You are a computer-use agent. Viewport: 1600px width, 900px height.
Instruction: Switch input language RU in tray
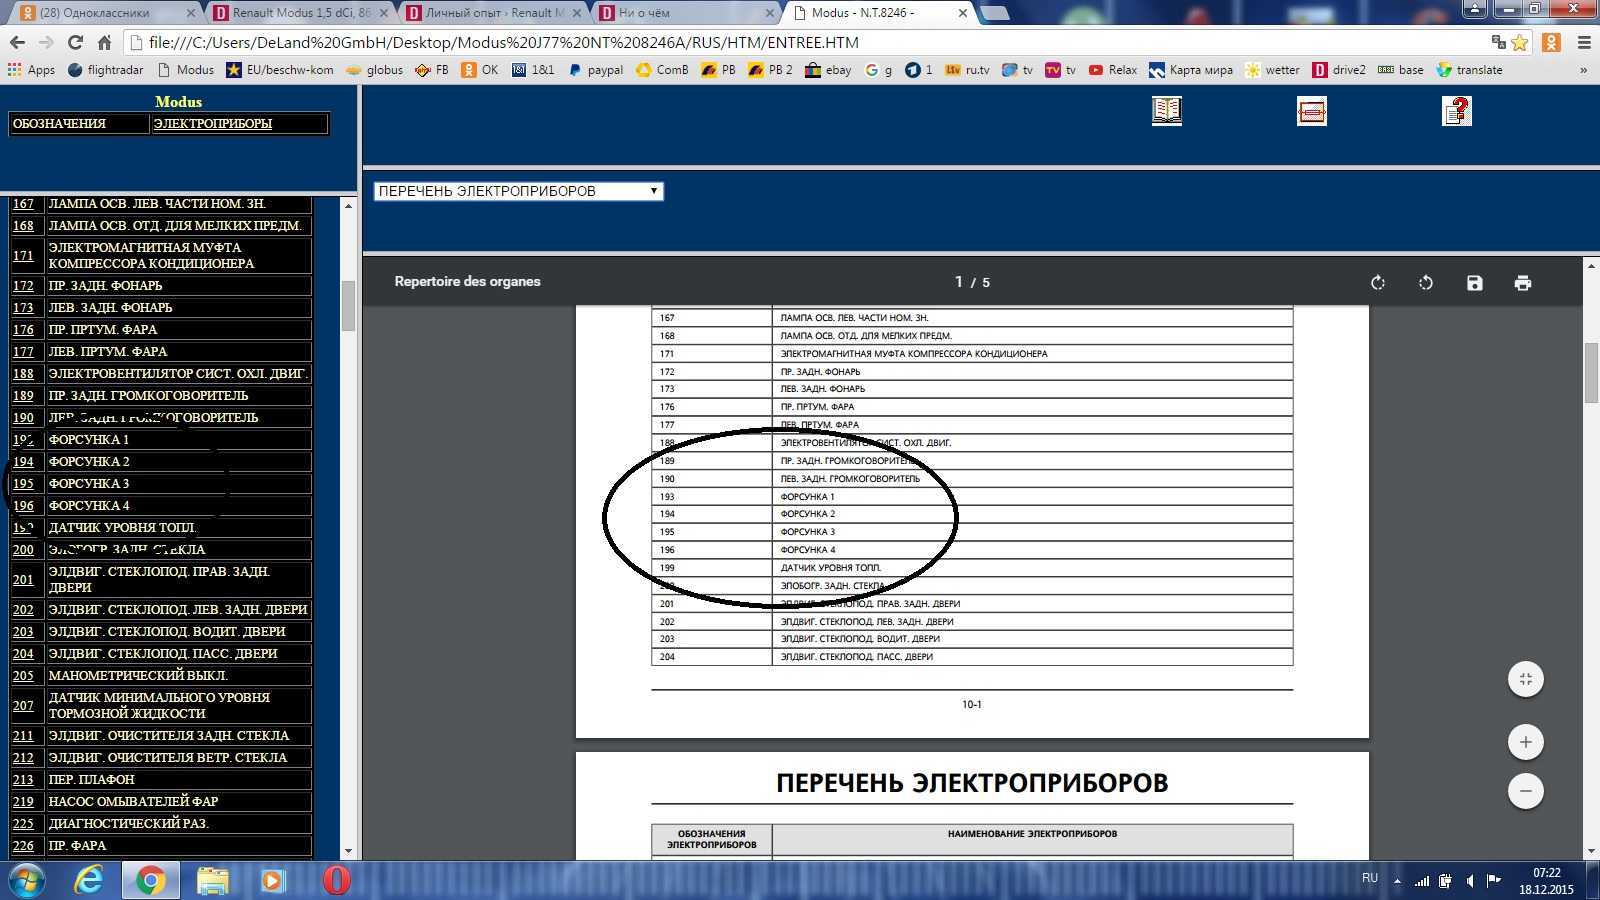coord(1370,878)
